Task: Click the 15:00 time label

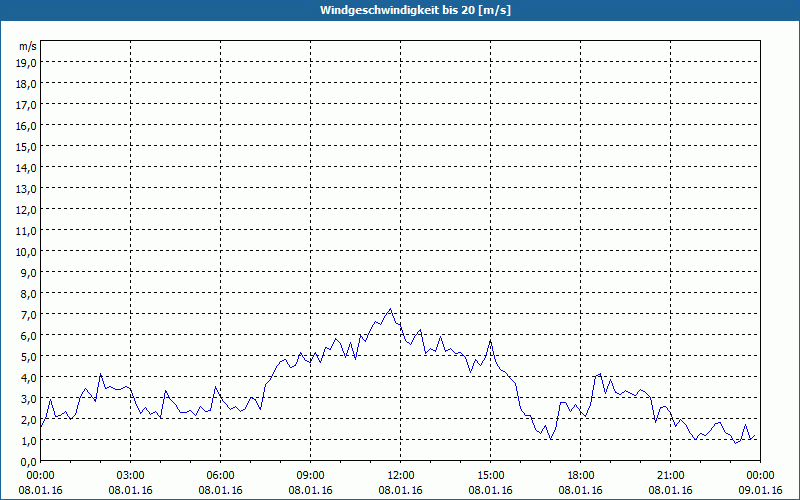Action: 490,476
